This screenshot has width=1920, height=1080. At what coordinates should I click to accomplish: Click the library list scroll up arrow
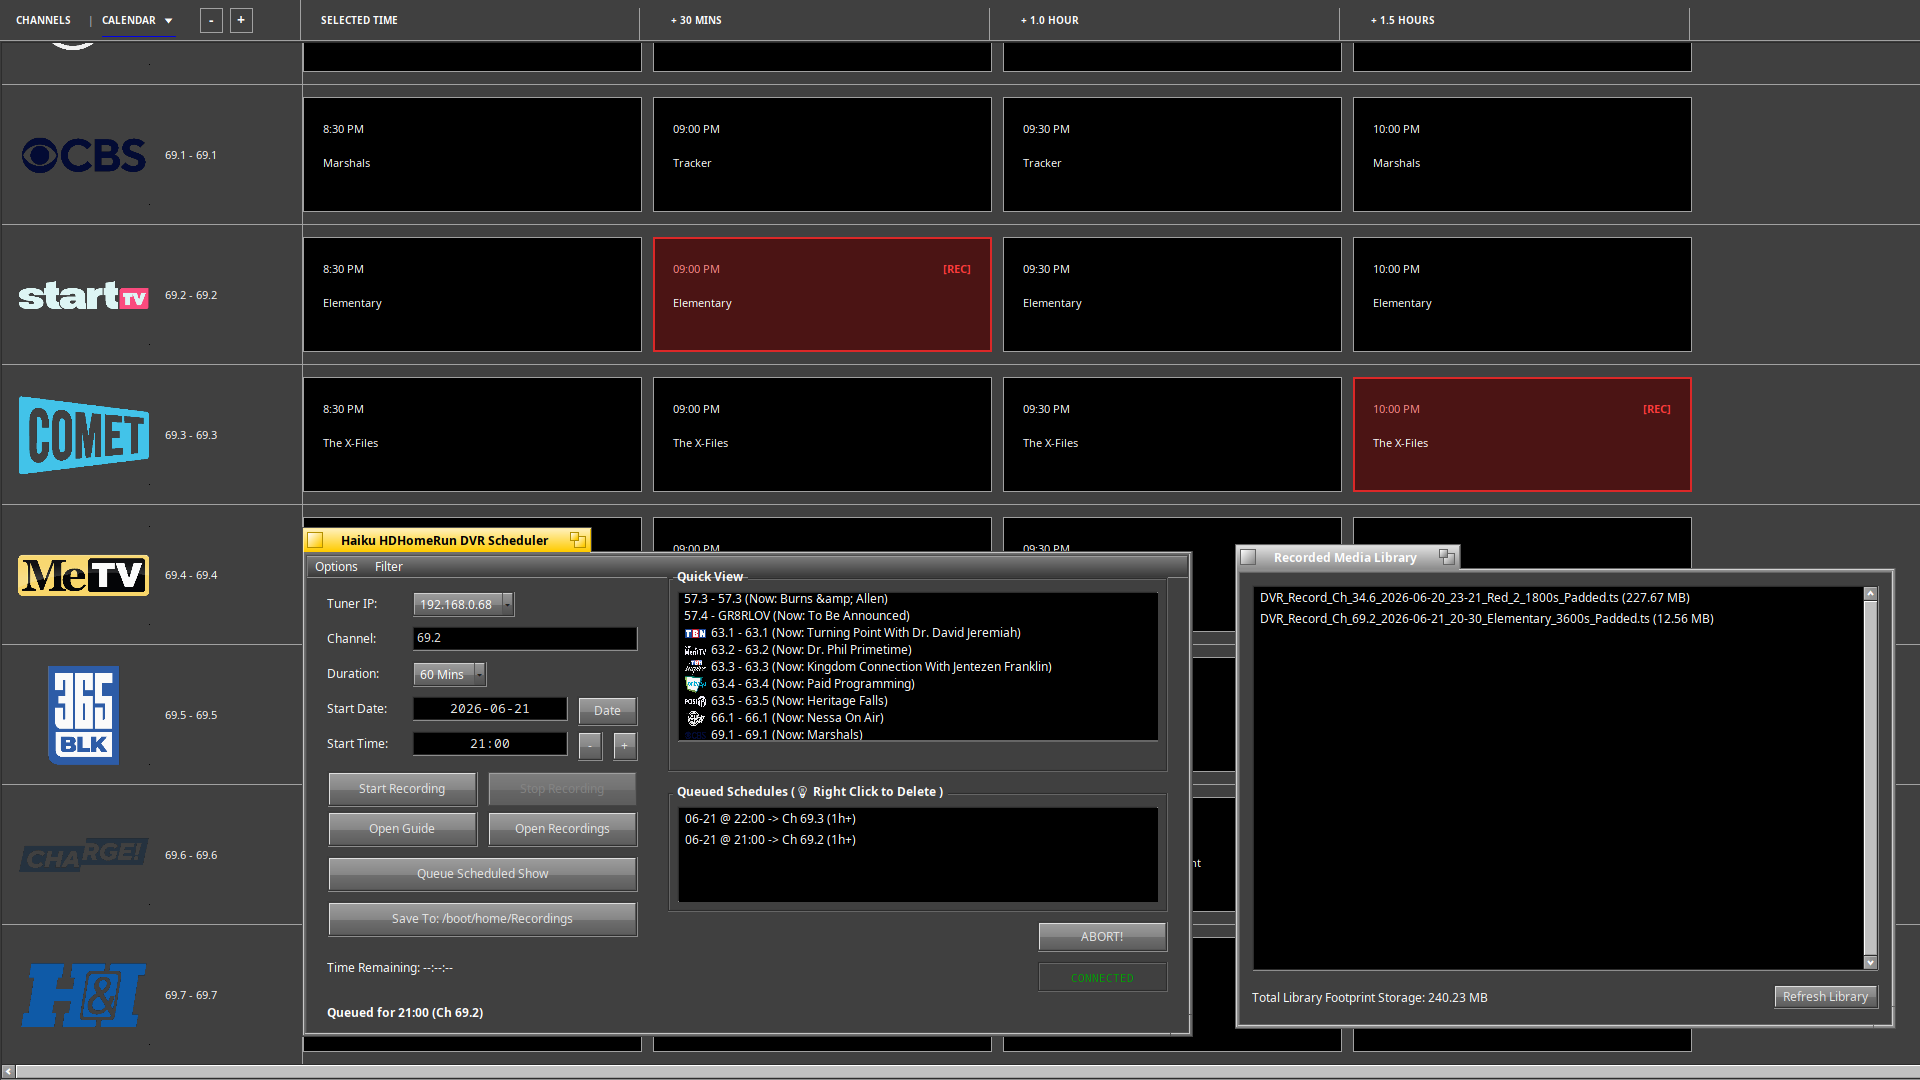point(1870,594)
